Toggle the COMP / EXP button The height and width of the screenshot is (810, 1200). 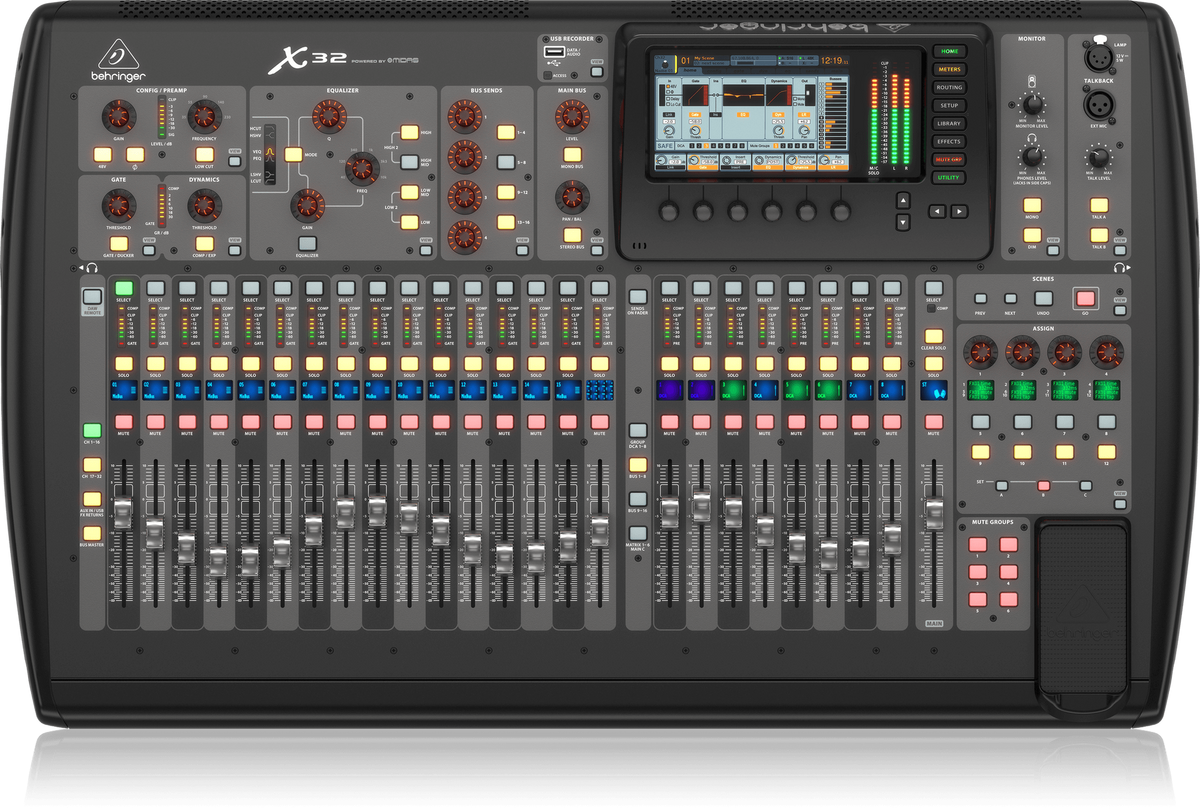click(204, 243)
